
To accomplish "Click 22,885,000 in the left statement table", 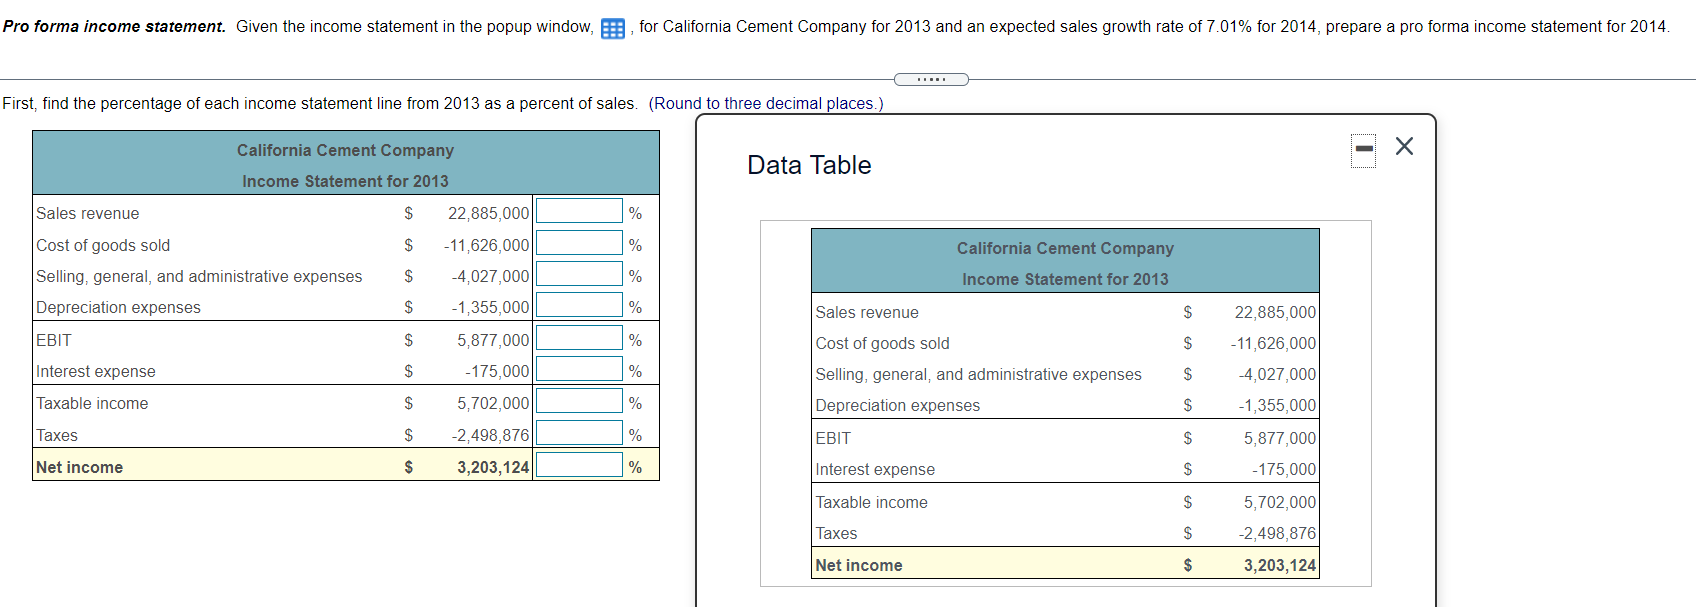I will (488, 213).
